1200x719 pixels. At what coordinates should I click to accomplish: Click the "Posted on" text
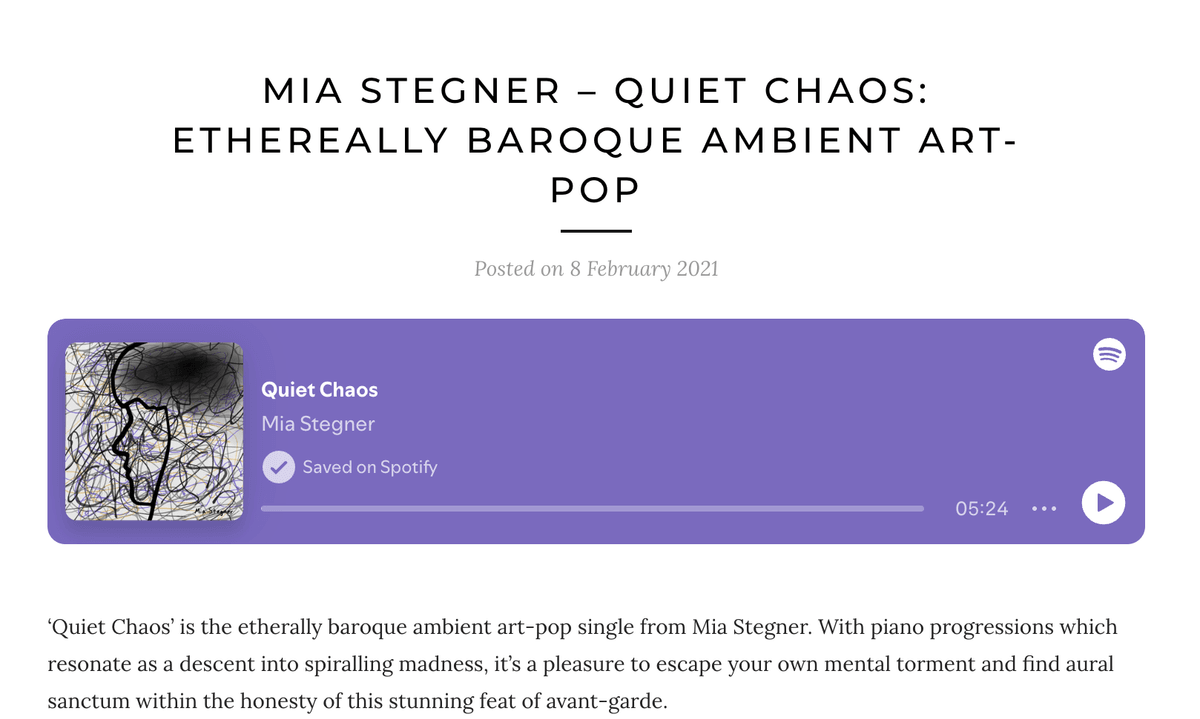518,268
